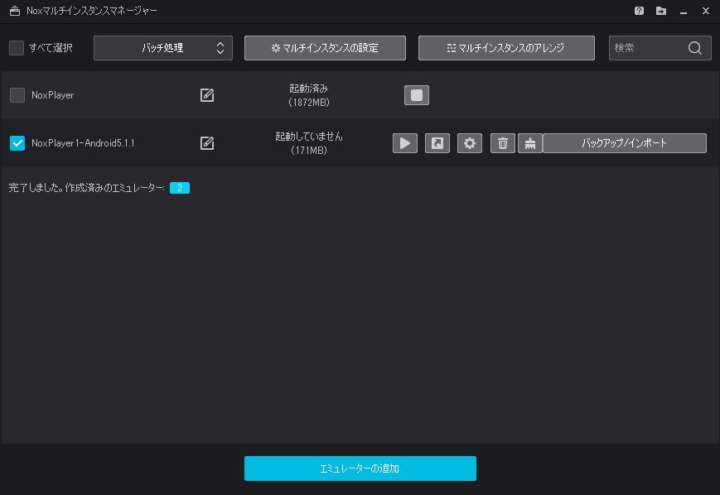Minimize the Nox multi-instance manager window
Viewport: 720px width, 495px height.
tap(683, 11)
